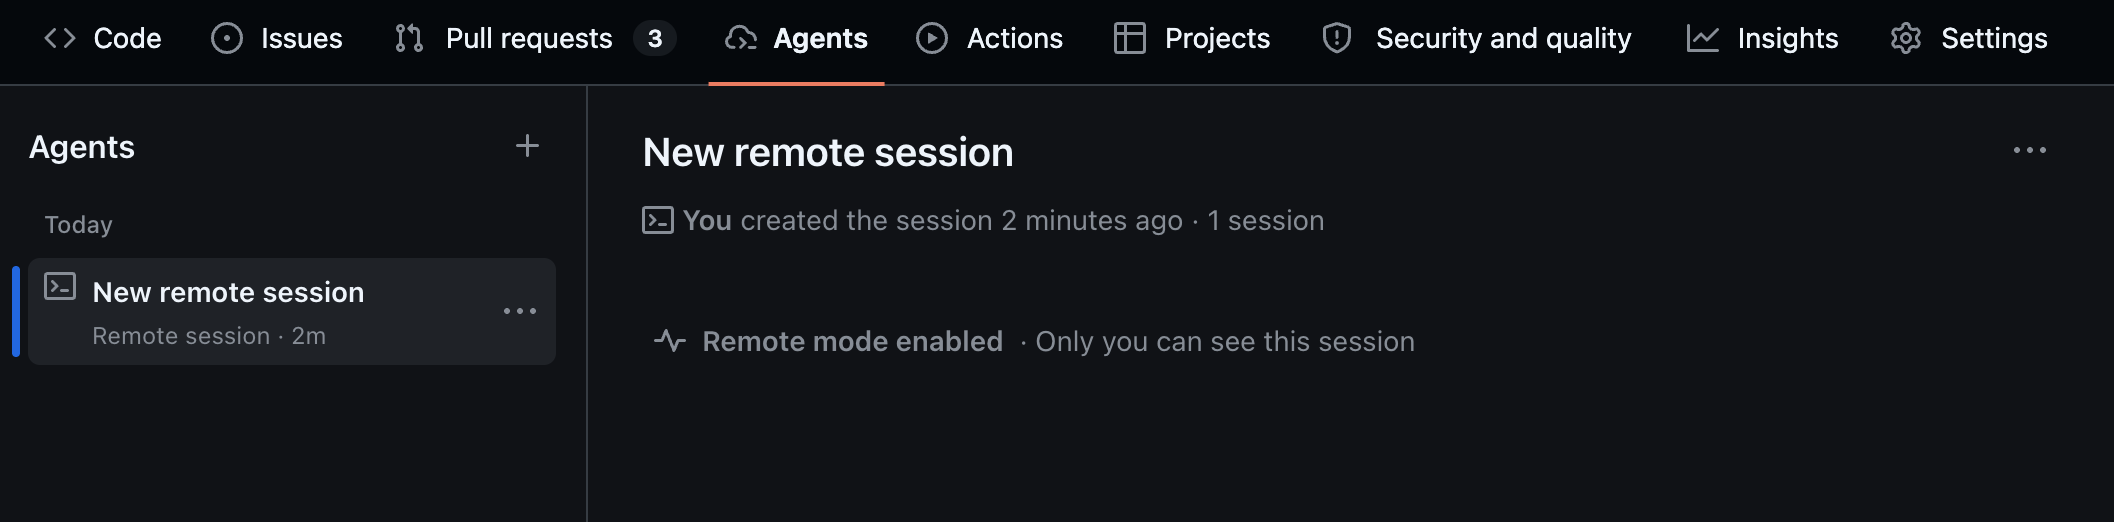Click the Settings gear icon

pos(1906,38)
